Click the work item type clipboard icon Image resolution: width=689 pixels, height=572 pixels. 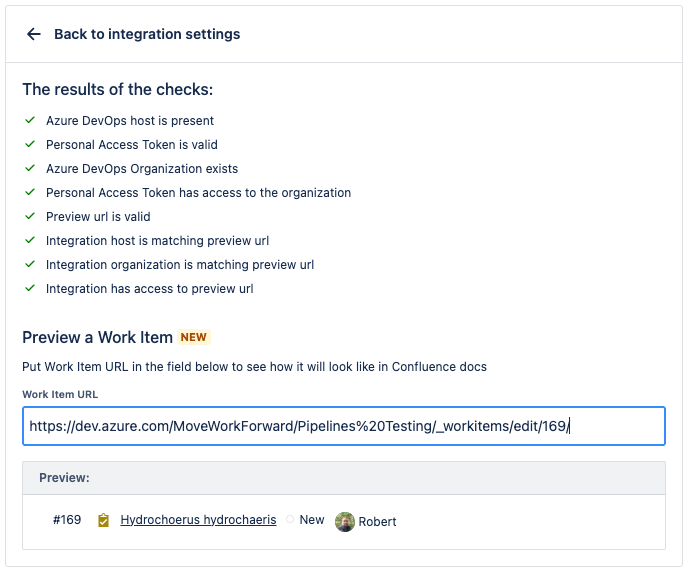[103, 521]
